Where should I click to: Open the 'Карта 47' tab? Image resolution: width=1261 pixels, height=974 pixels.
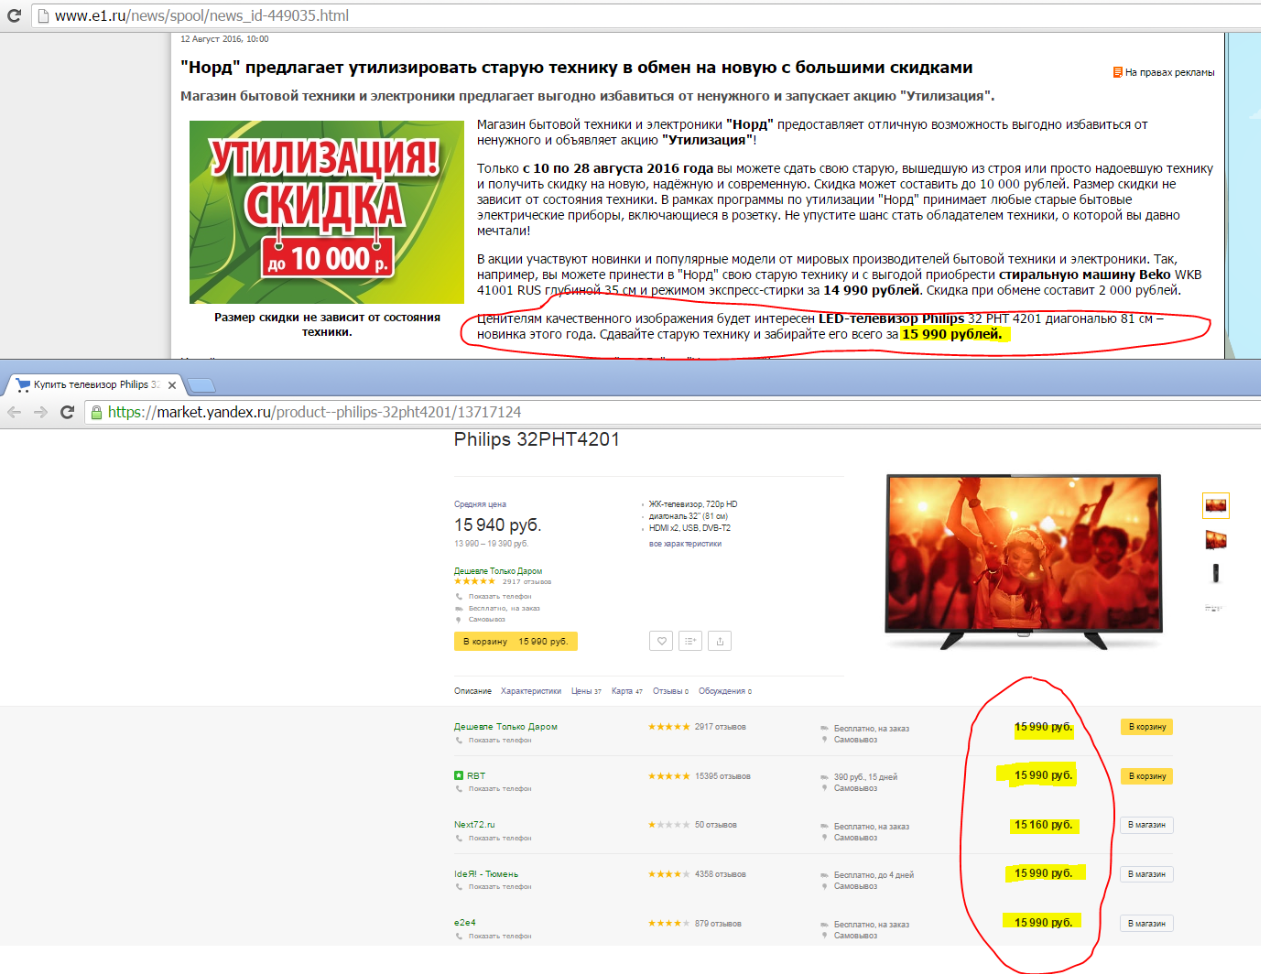tap(627, 691)
